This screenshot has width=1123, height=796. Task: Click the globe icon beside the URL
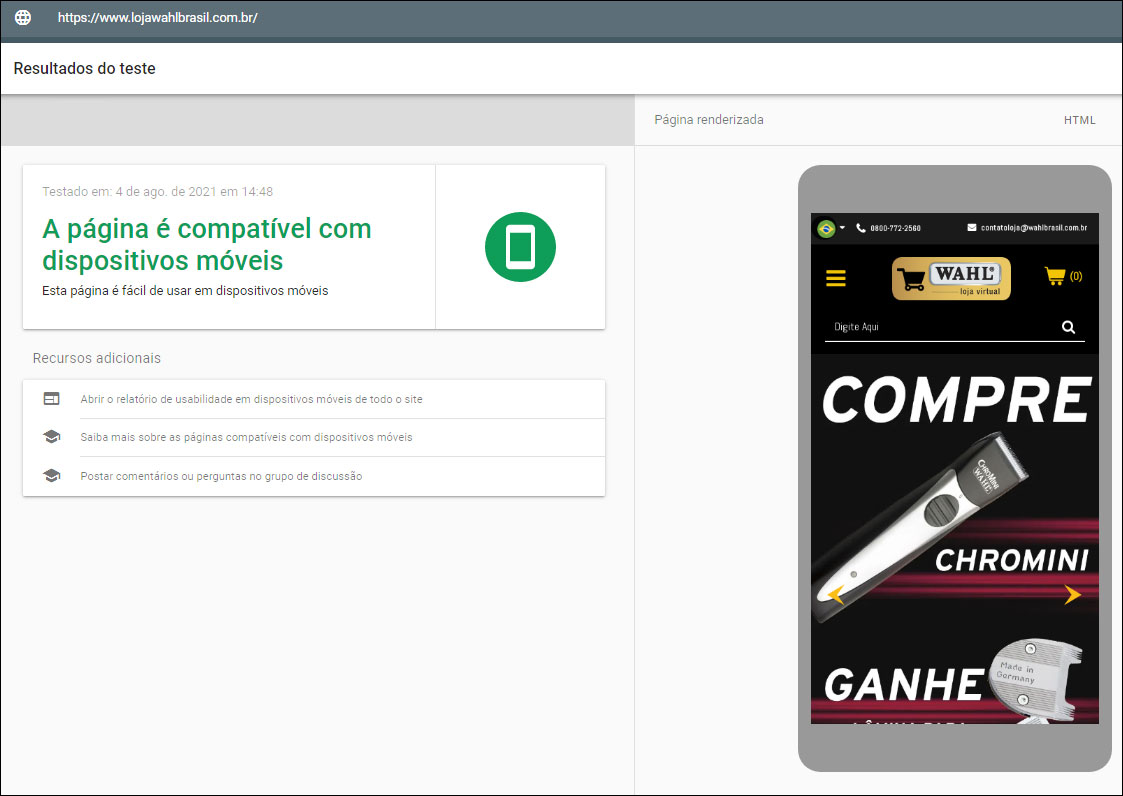pos(23,18)
